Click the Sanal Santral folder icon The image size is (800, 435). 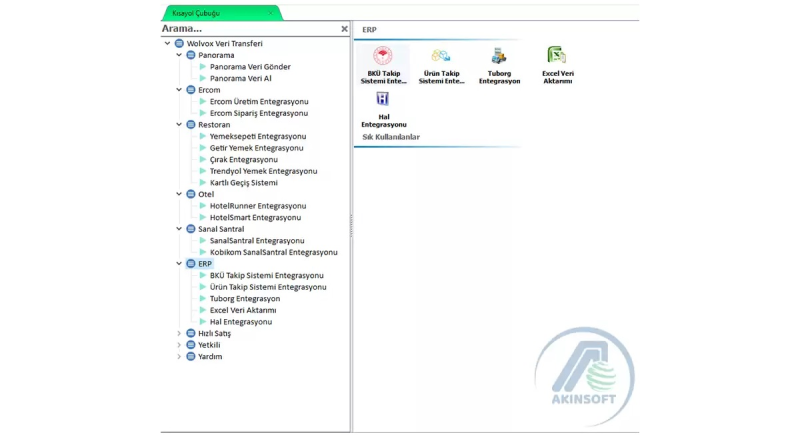coord(191,229)
